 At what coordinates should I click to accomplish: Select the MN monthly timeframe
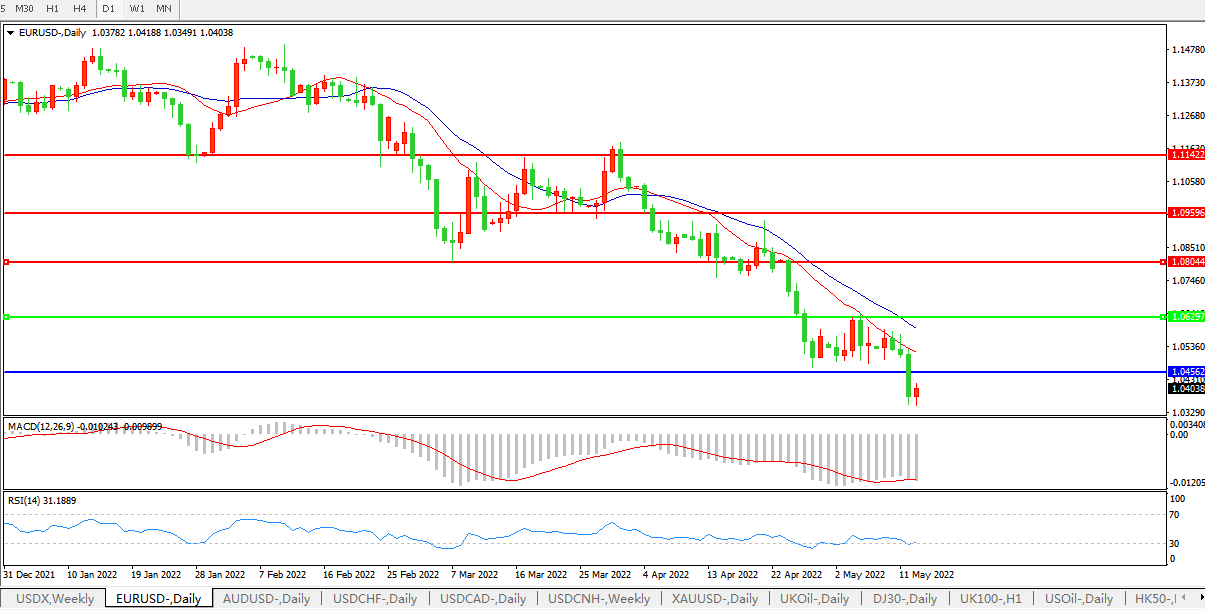(164, 9)
